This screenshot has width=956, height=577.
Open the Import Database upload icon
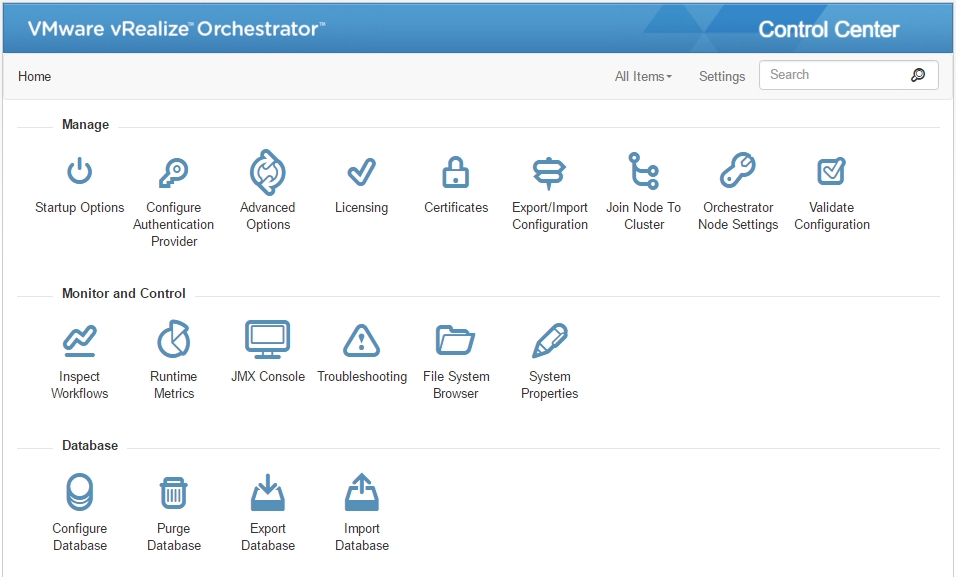(362, 492)
